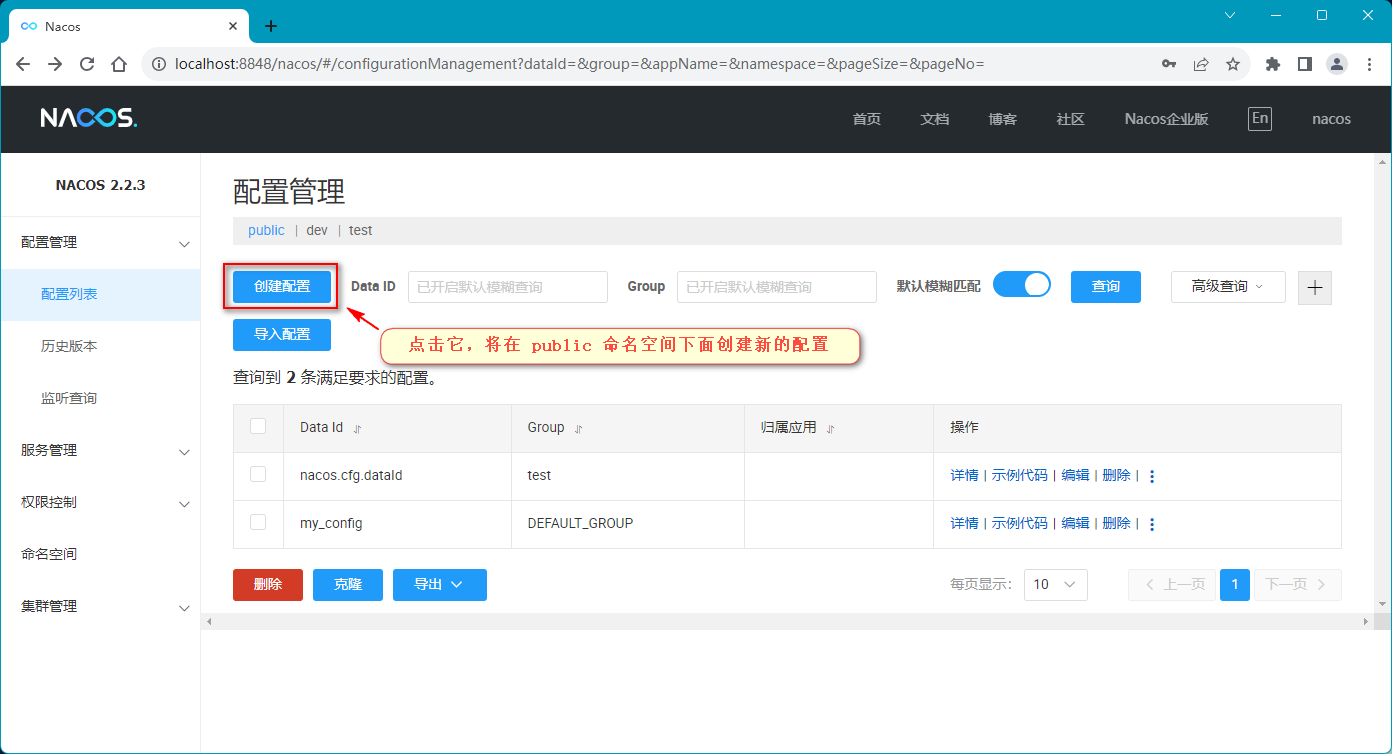
Task: Check the nacos.cfg.dataId row checkbox
Action: click(x=258, y=474)
